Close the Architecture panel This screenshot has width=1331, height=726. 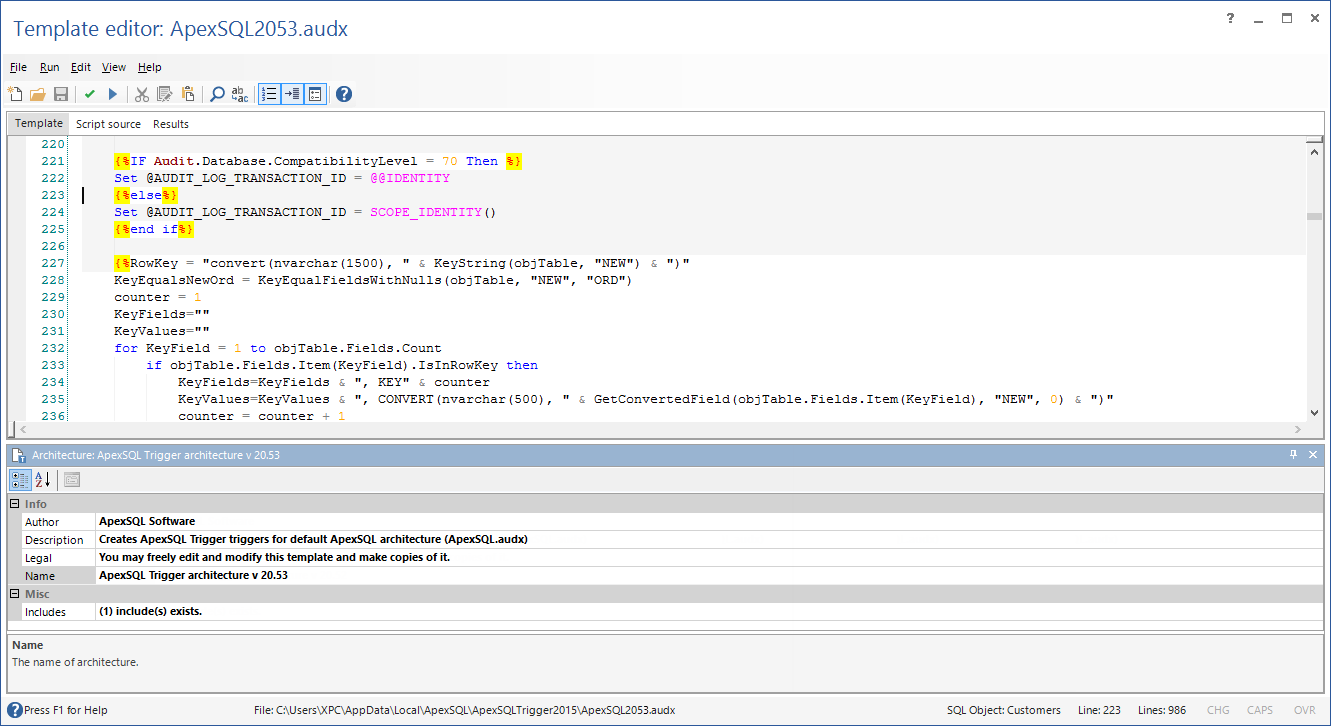coord(1313,454)
